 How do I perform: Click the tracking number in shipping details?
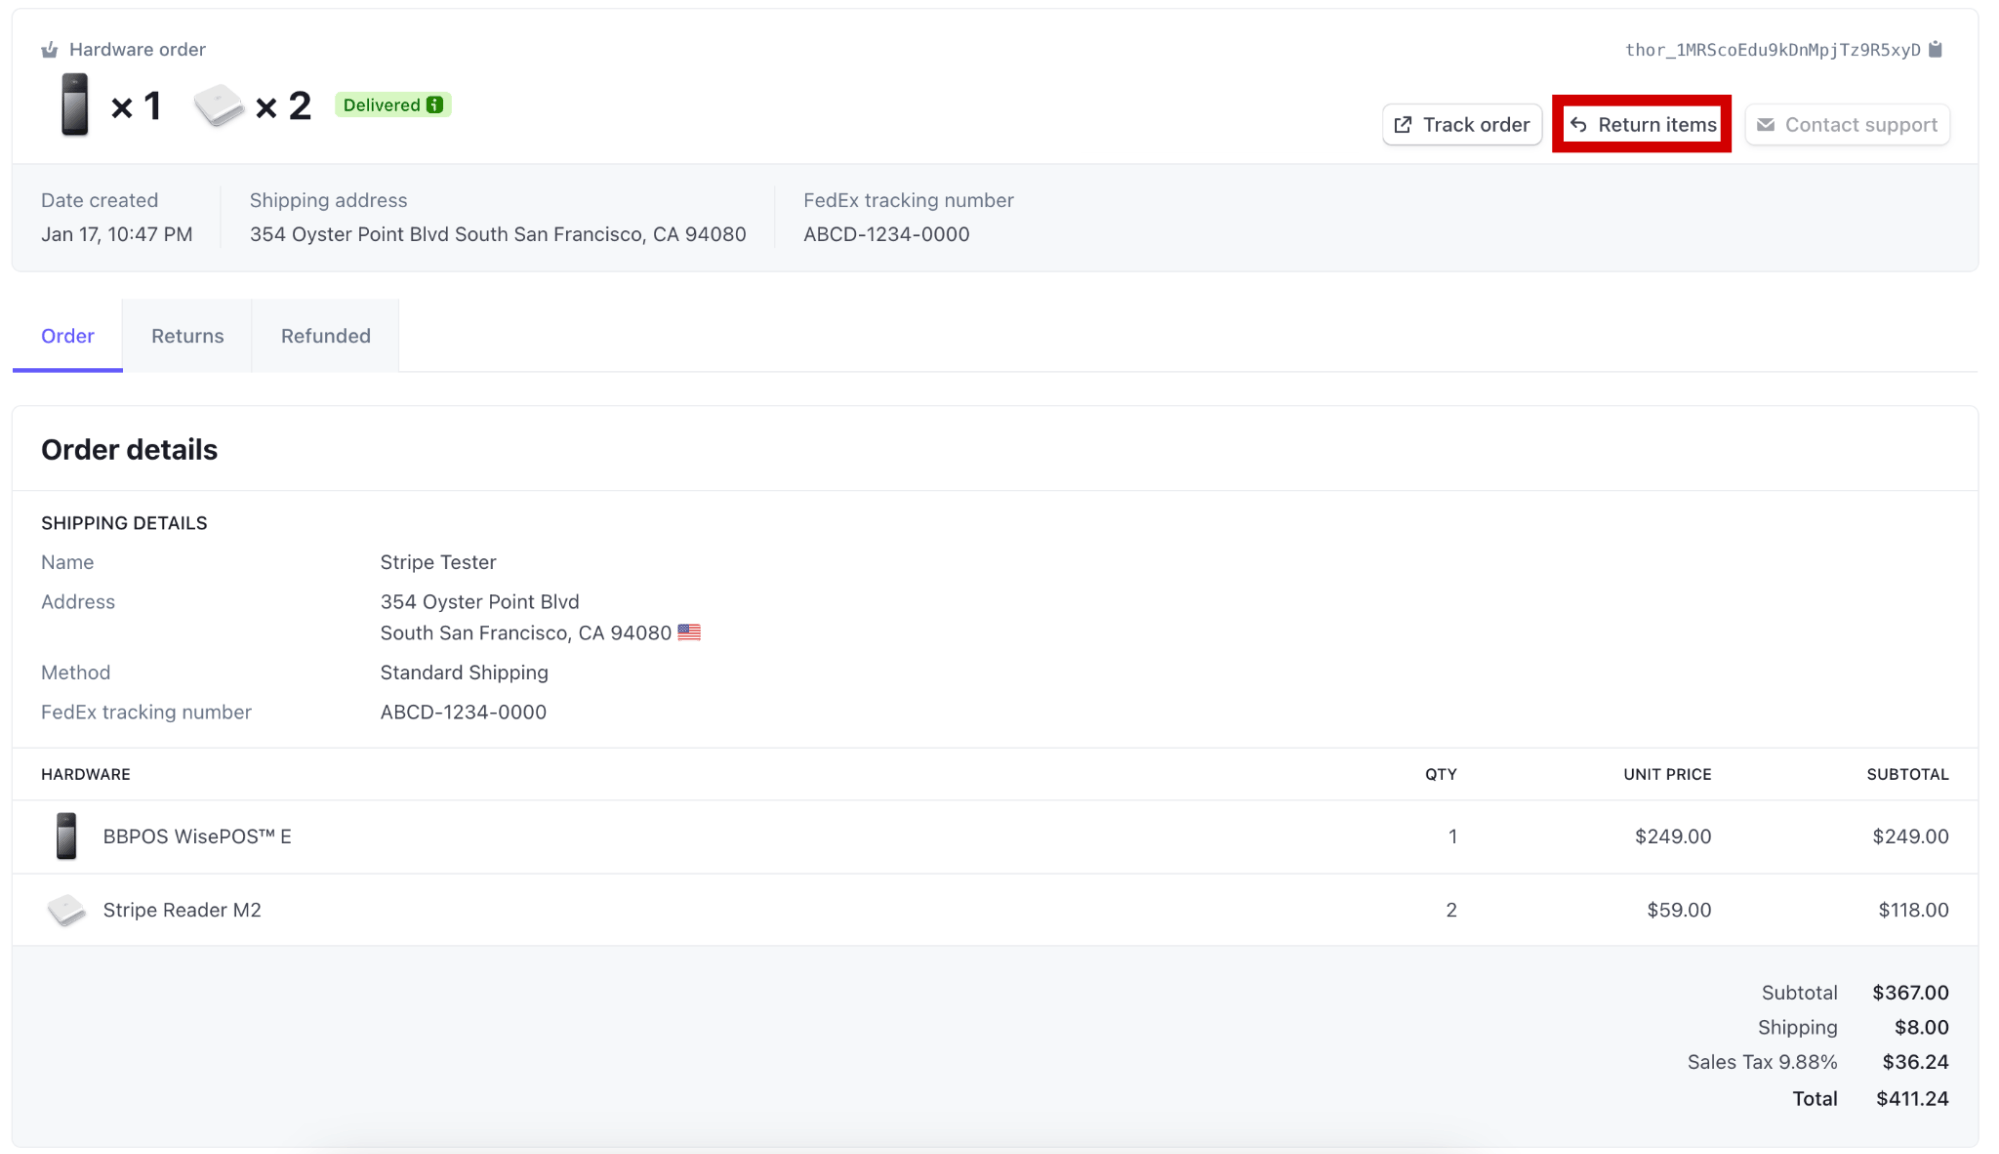pyautogui.click(x=463, y=712)
